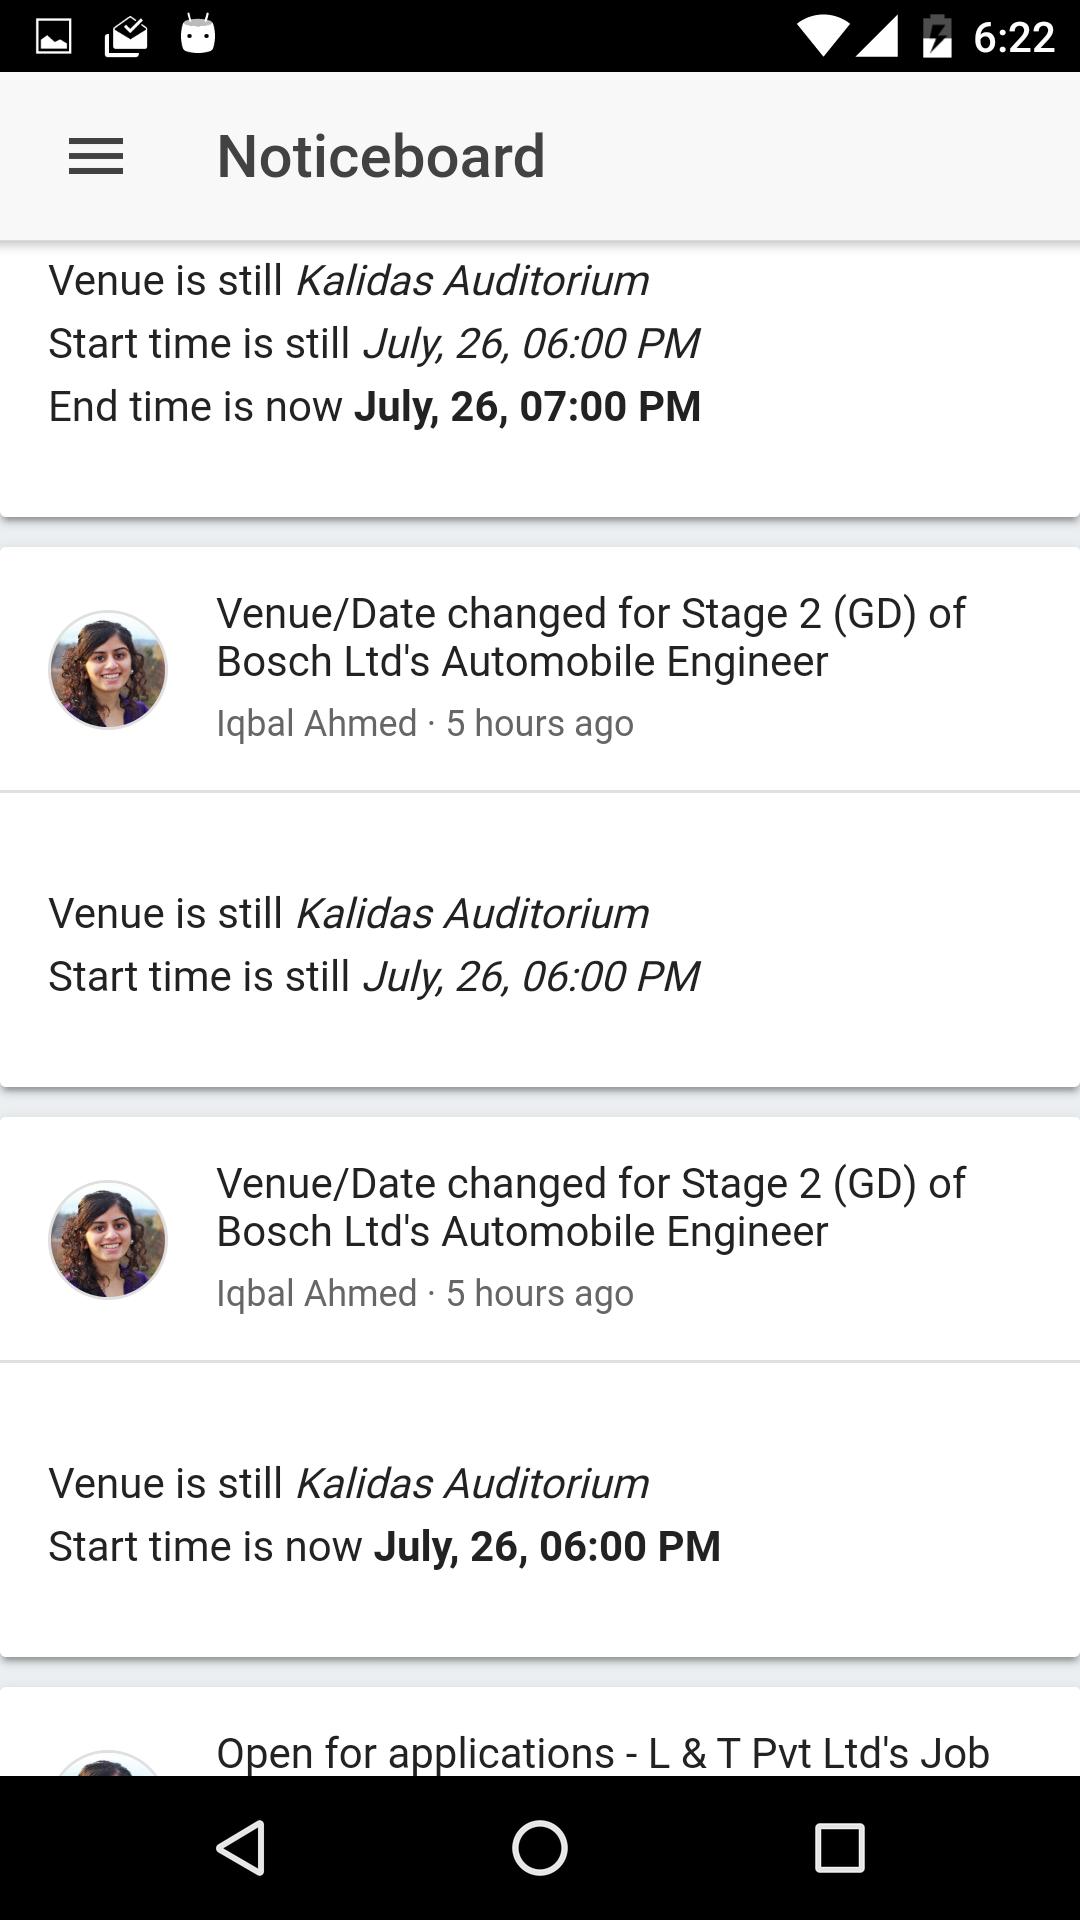Tap the Android robot face status icon
Image resolution: width=1080 pixels, height=1920 pixels.
tap(198, 35)
